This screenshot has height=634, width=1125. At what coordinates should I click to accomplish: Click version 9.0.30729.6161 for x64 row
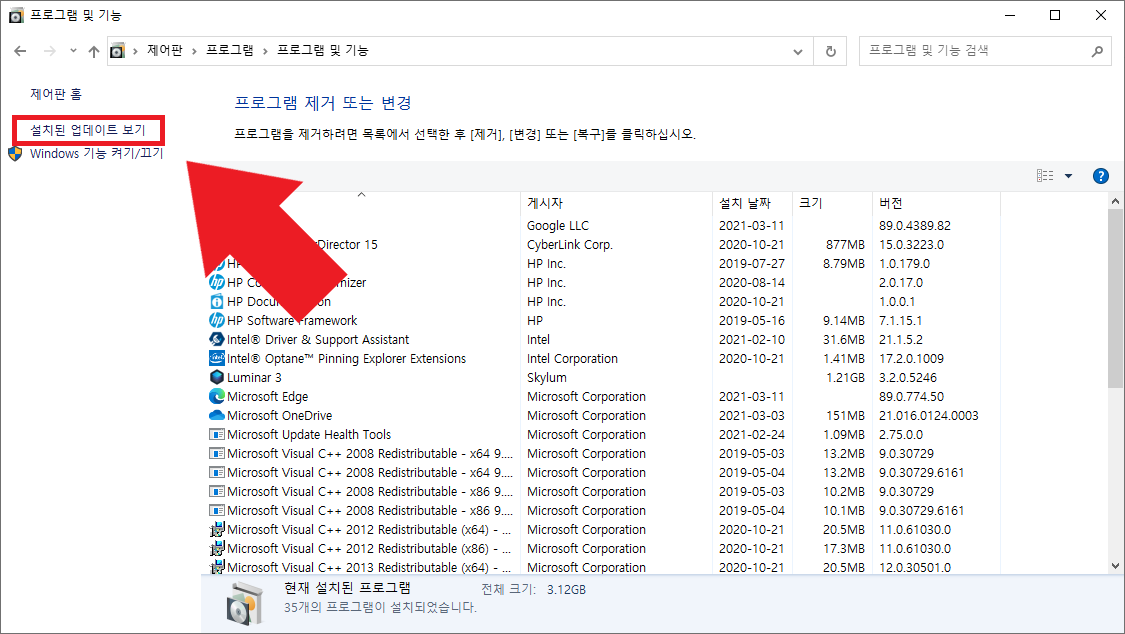coord(921,473)
